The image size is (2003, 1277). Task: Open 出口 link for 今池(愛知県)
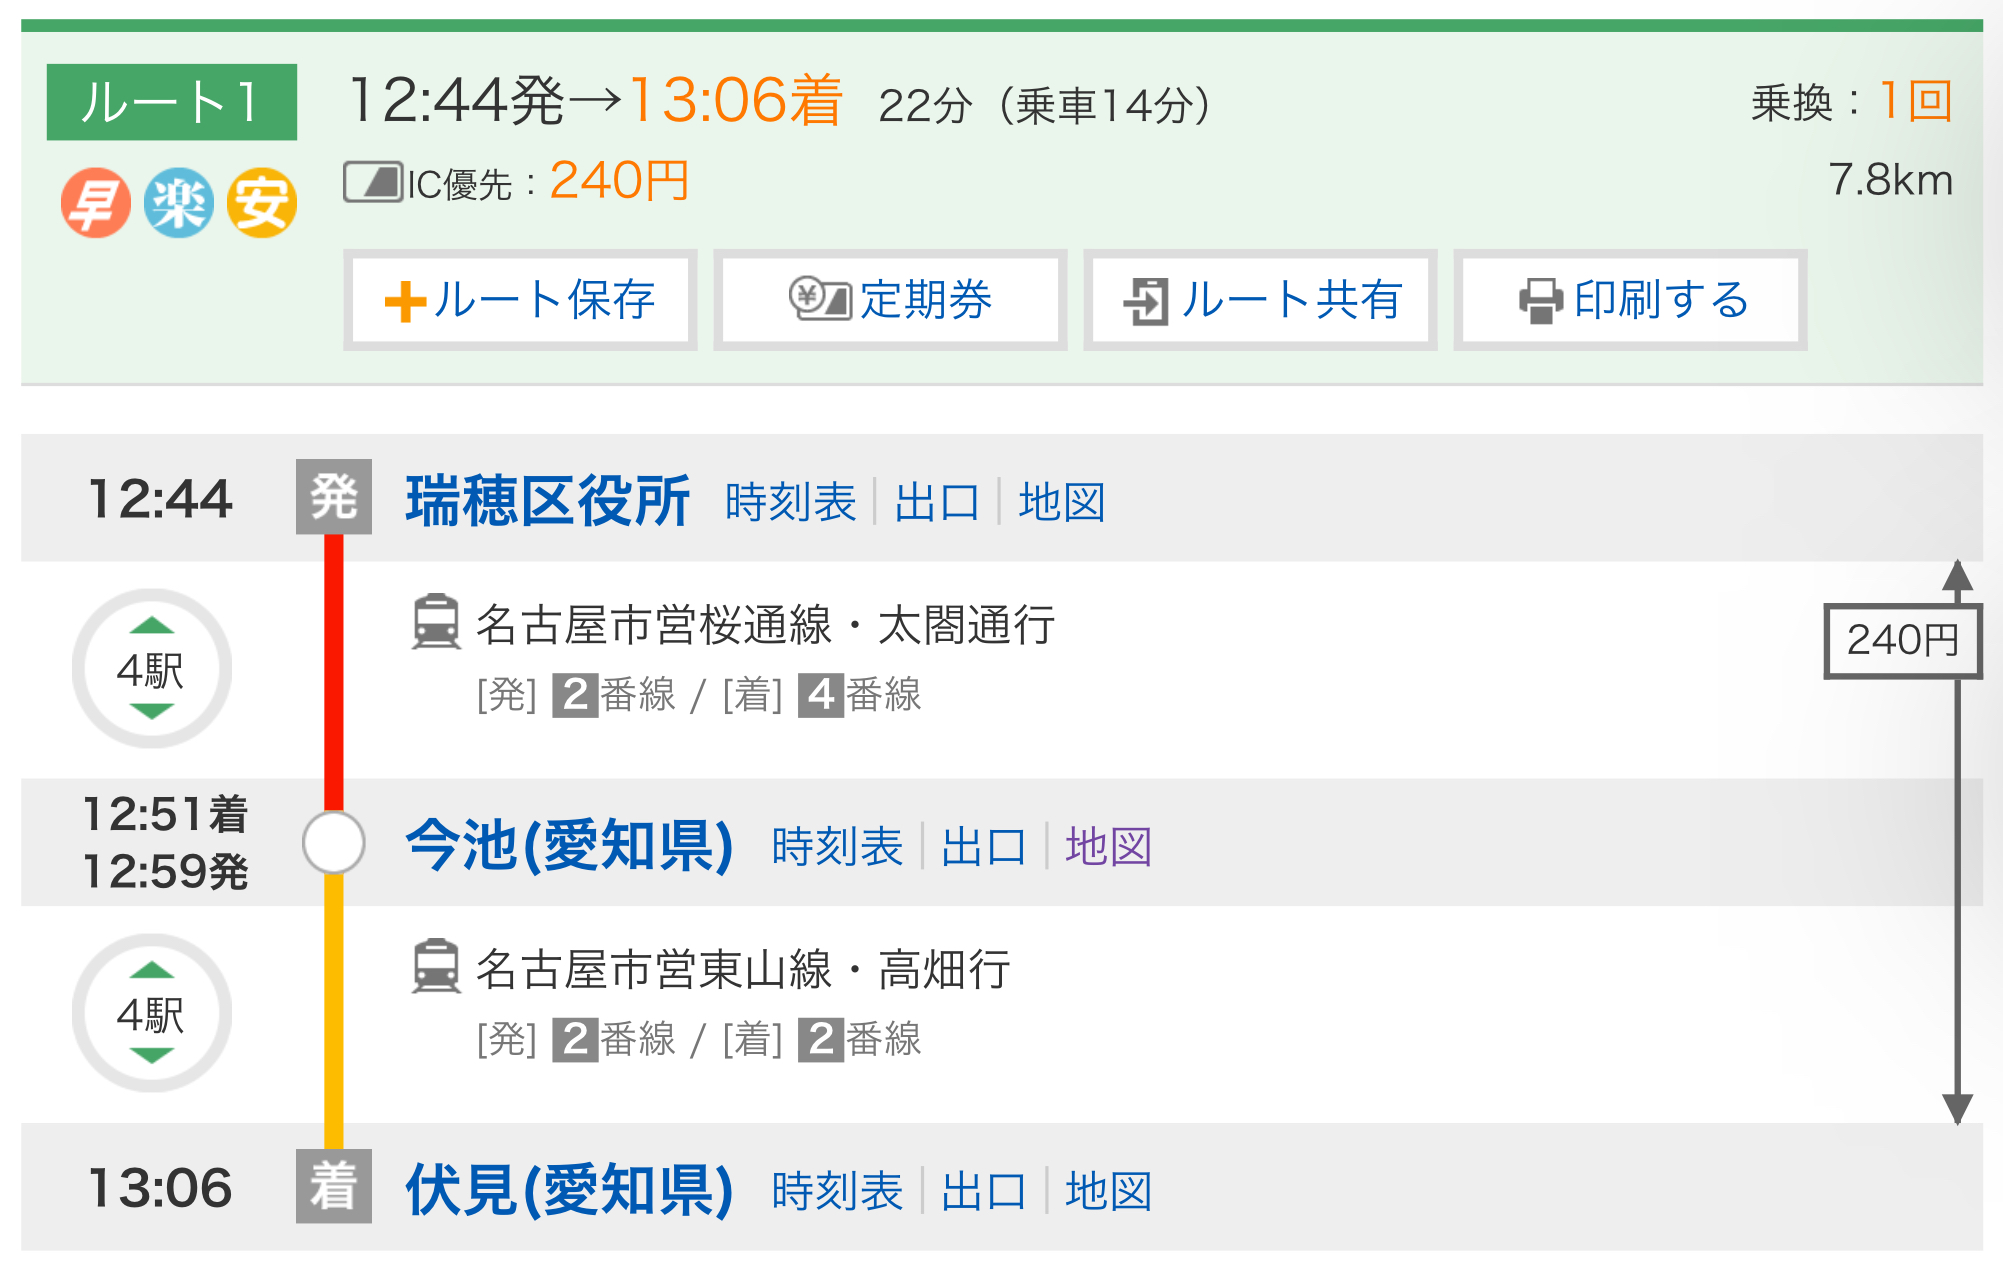click(x=983, y=847)
